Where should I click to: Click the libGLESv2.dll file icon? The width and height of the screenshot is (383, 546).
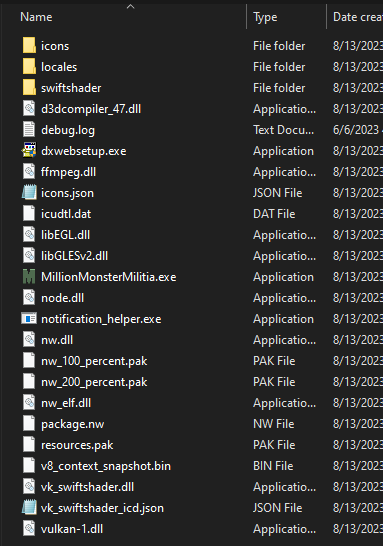coord(29,256)
